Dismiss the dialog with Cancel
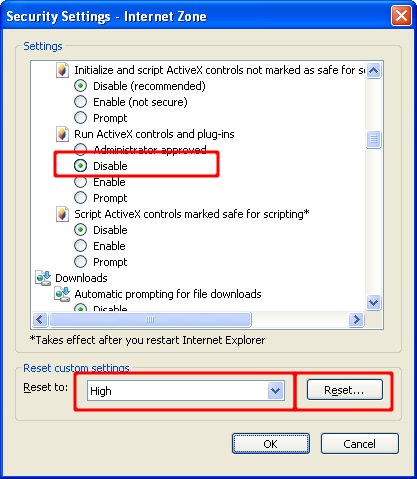Screen dimensions: 417x479 point(360,444)
